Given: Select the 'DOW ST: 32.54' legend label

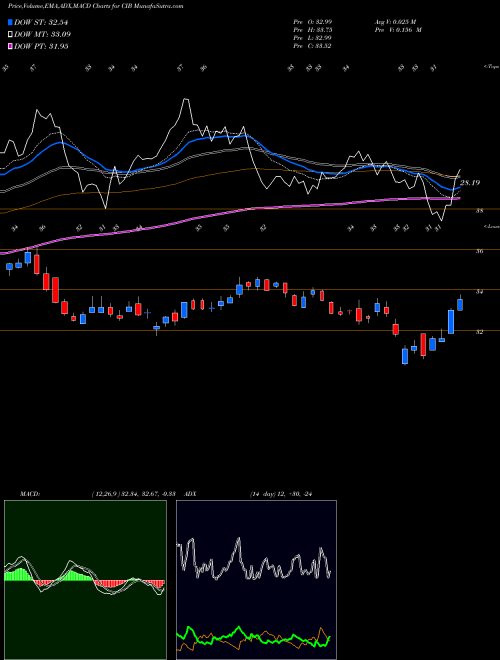Looking at the screenshot, I should click(41, 22).
